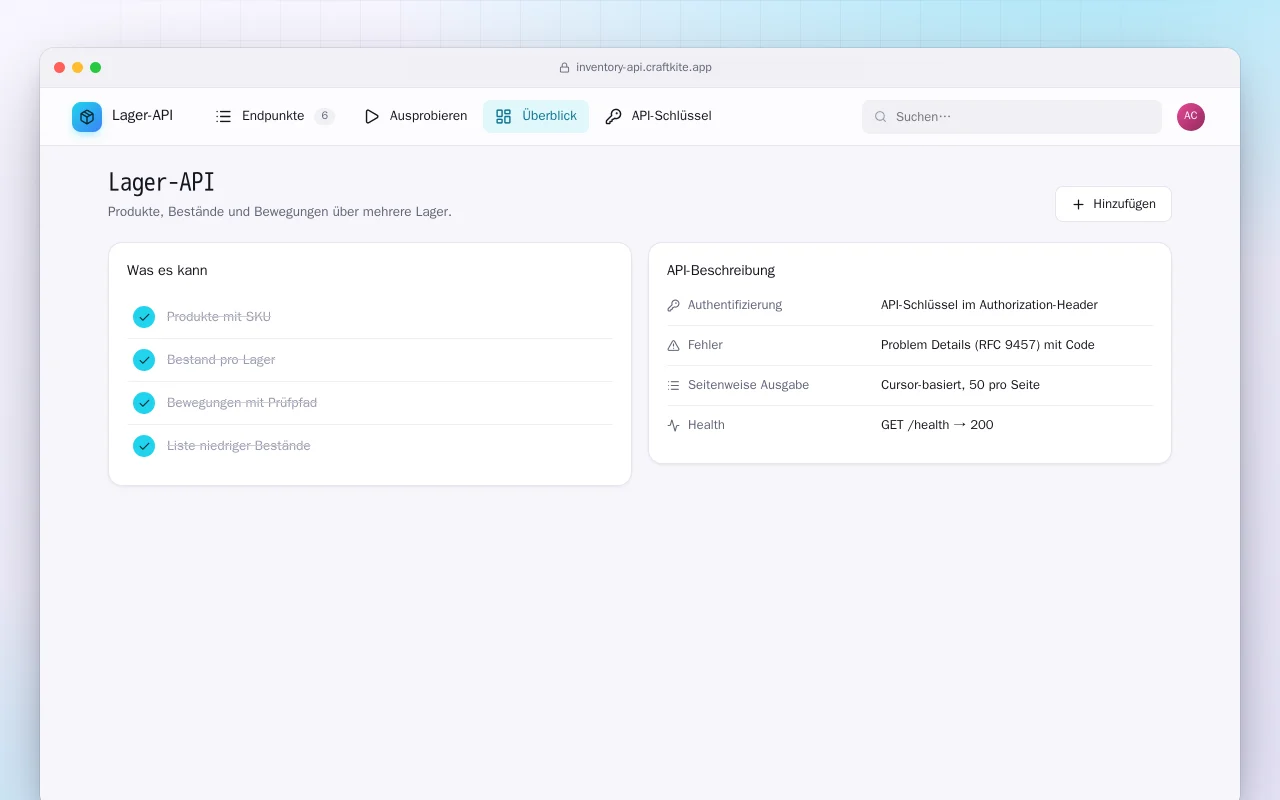Open the AC user avatar
This screenshot has width=1280, height=800.
(x=1191, y=117)
